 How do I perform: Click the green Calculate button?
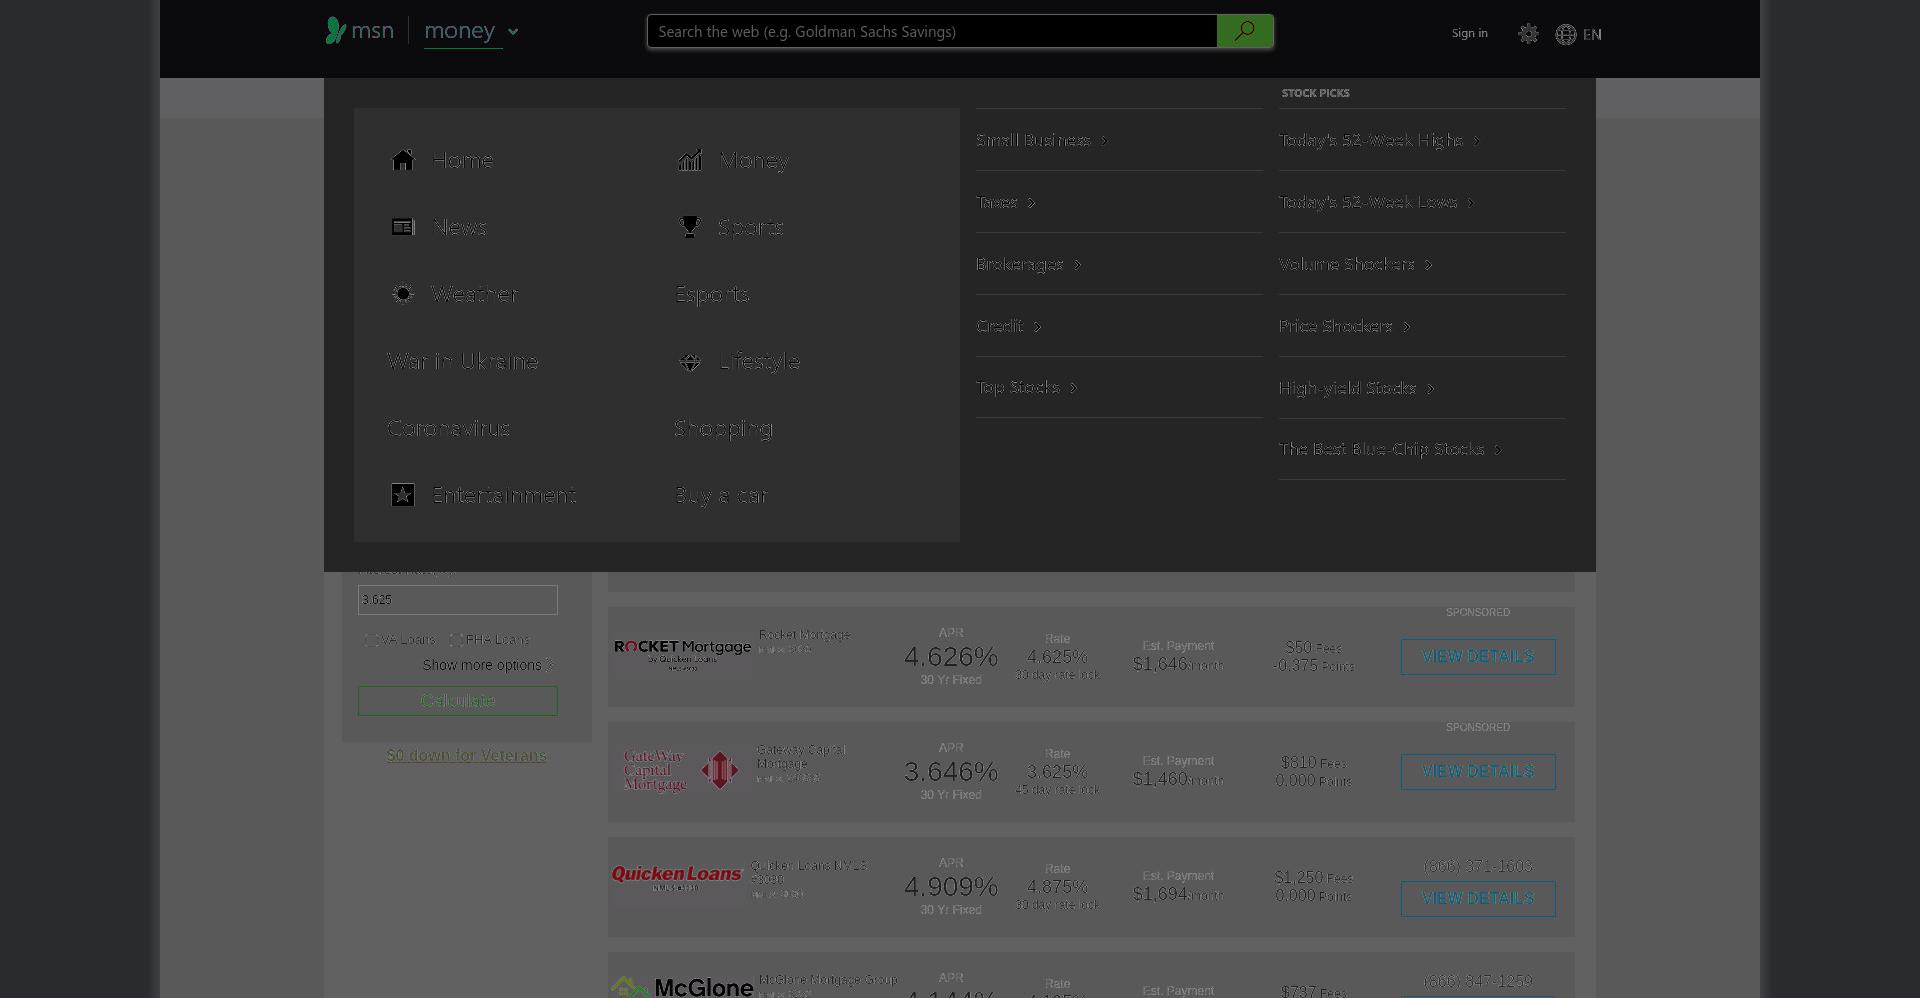tap(458, 701)
